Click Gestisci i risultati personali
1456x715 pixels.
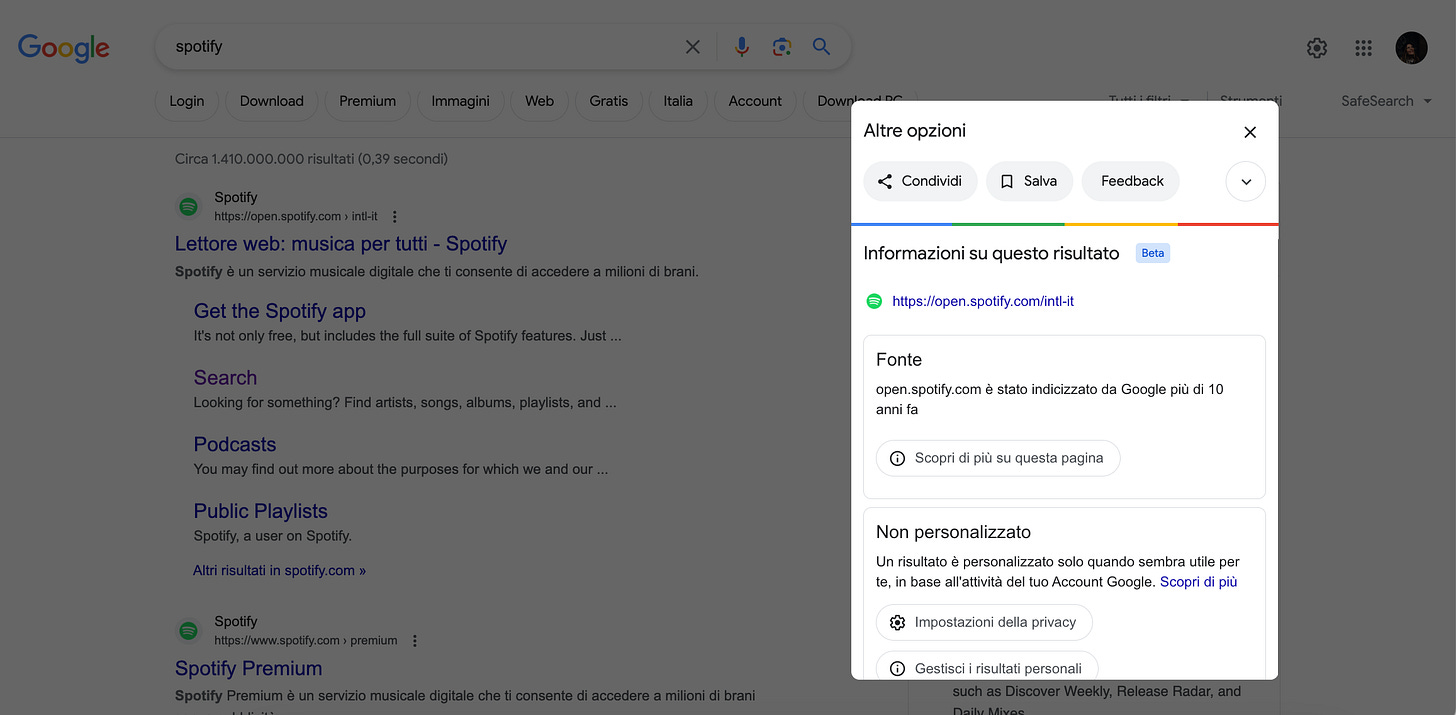pyautogui.click(x=987, y=666)
